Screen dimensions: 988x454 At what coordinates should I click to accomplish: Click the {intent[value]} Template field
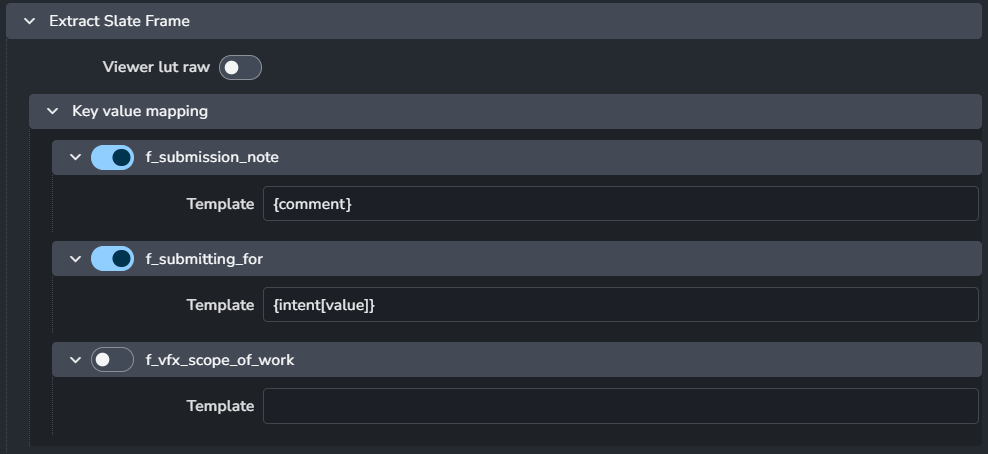point(620,304)
